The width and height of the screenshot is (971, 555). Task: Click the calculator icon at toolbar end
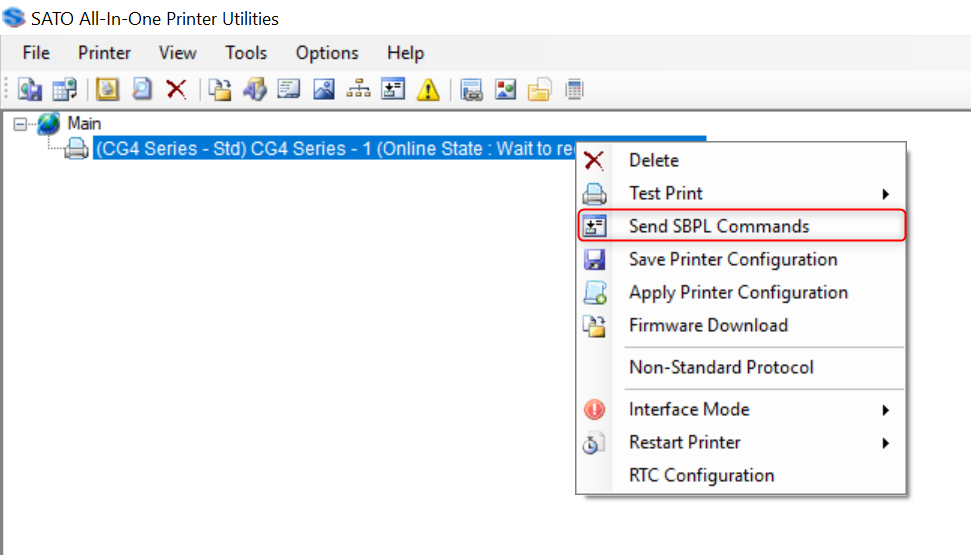pos(574,90)
